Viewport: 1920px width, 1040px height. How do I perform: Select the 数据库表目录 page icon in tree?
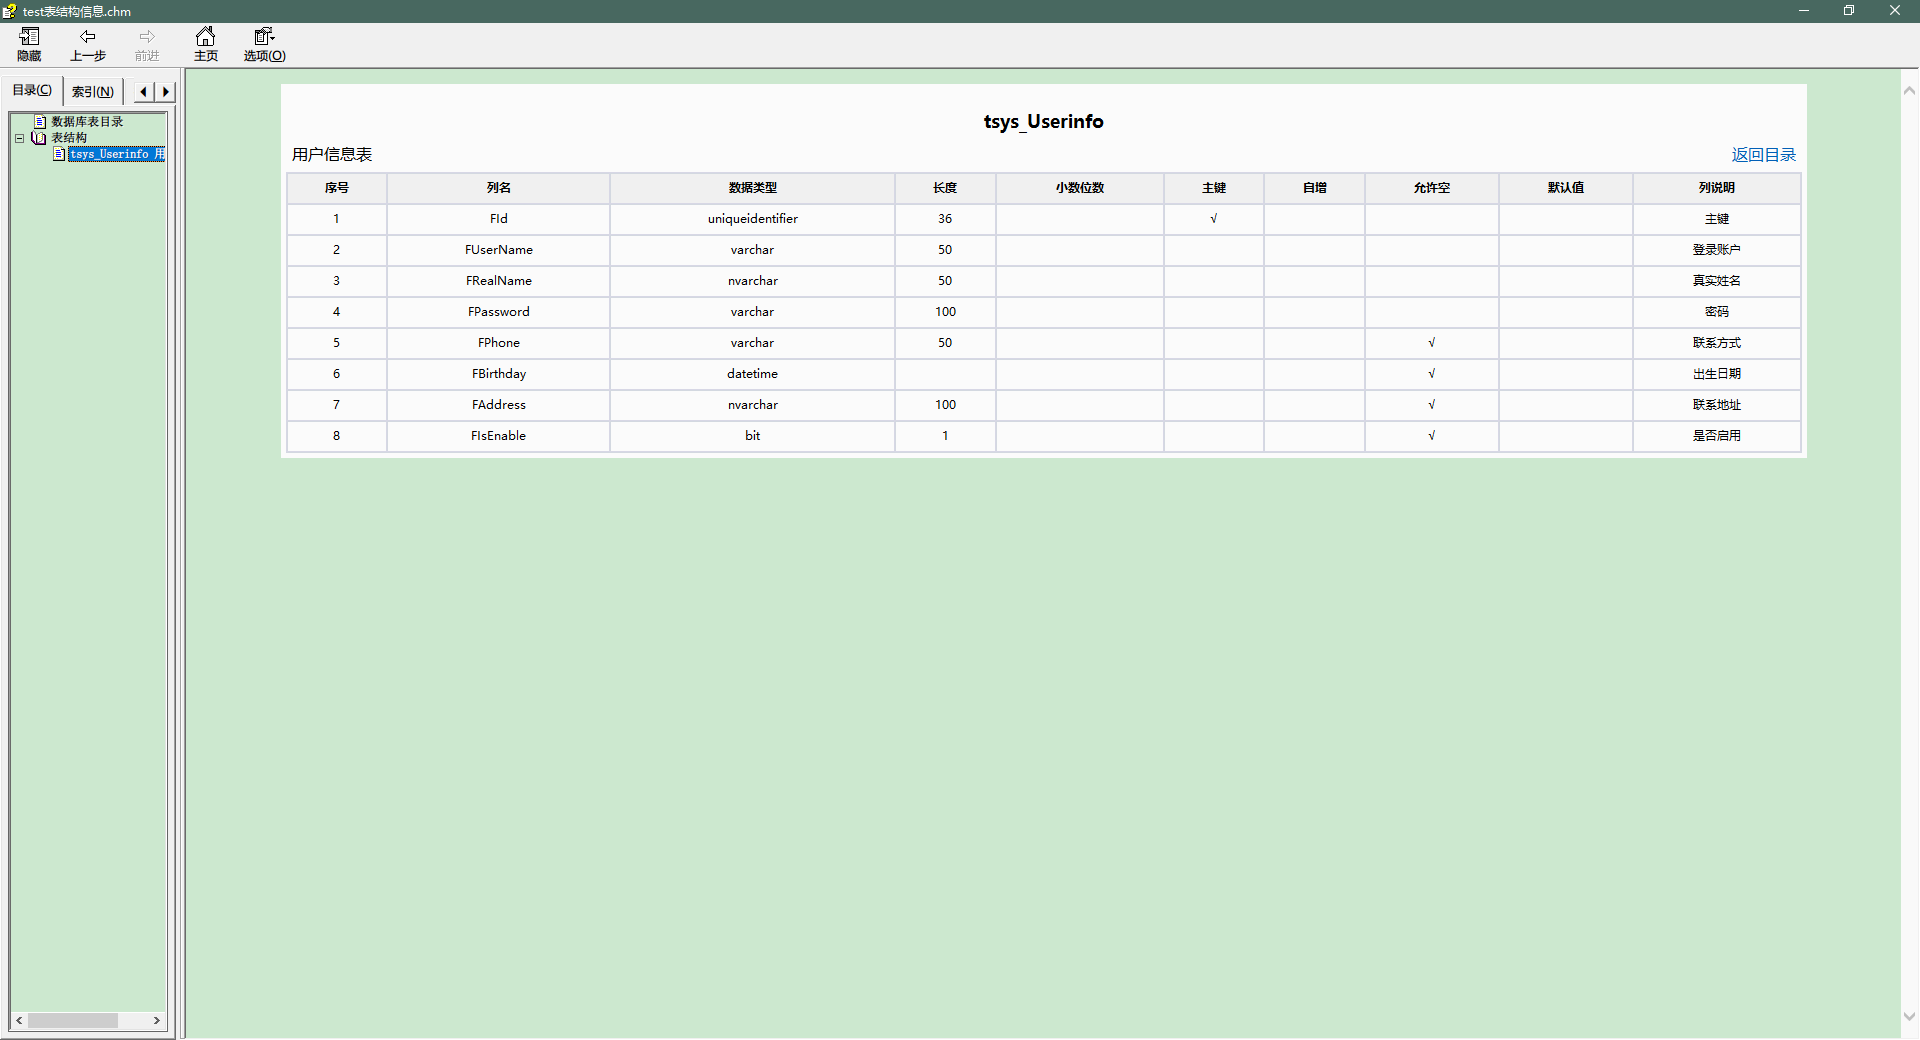41,121
